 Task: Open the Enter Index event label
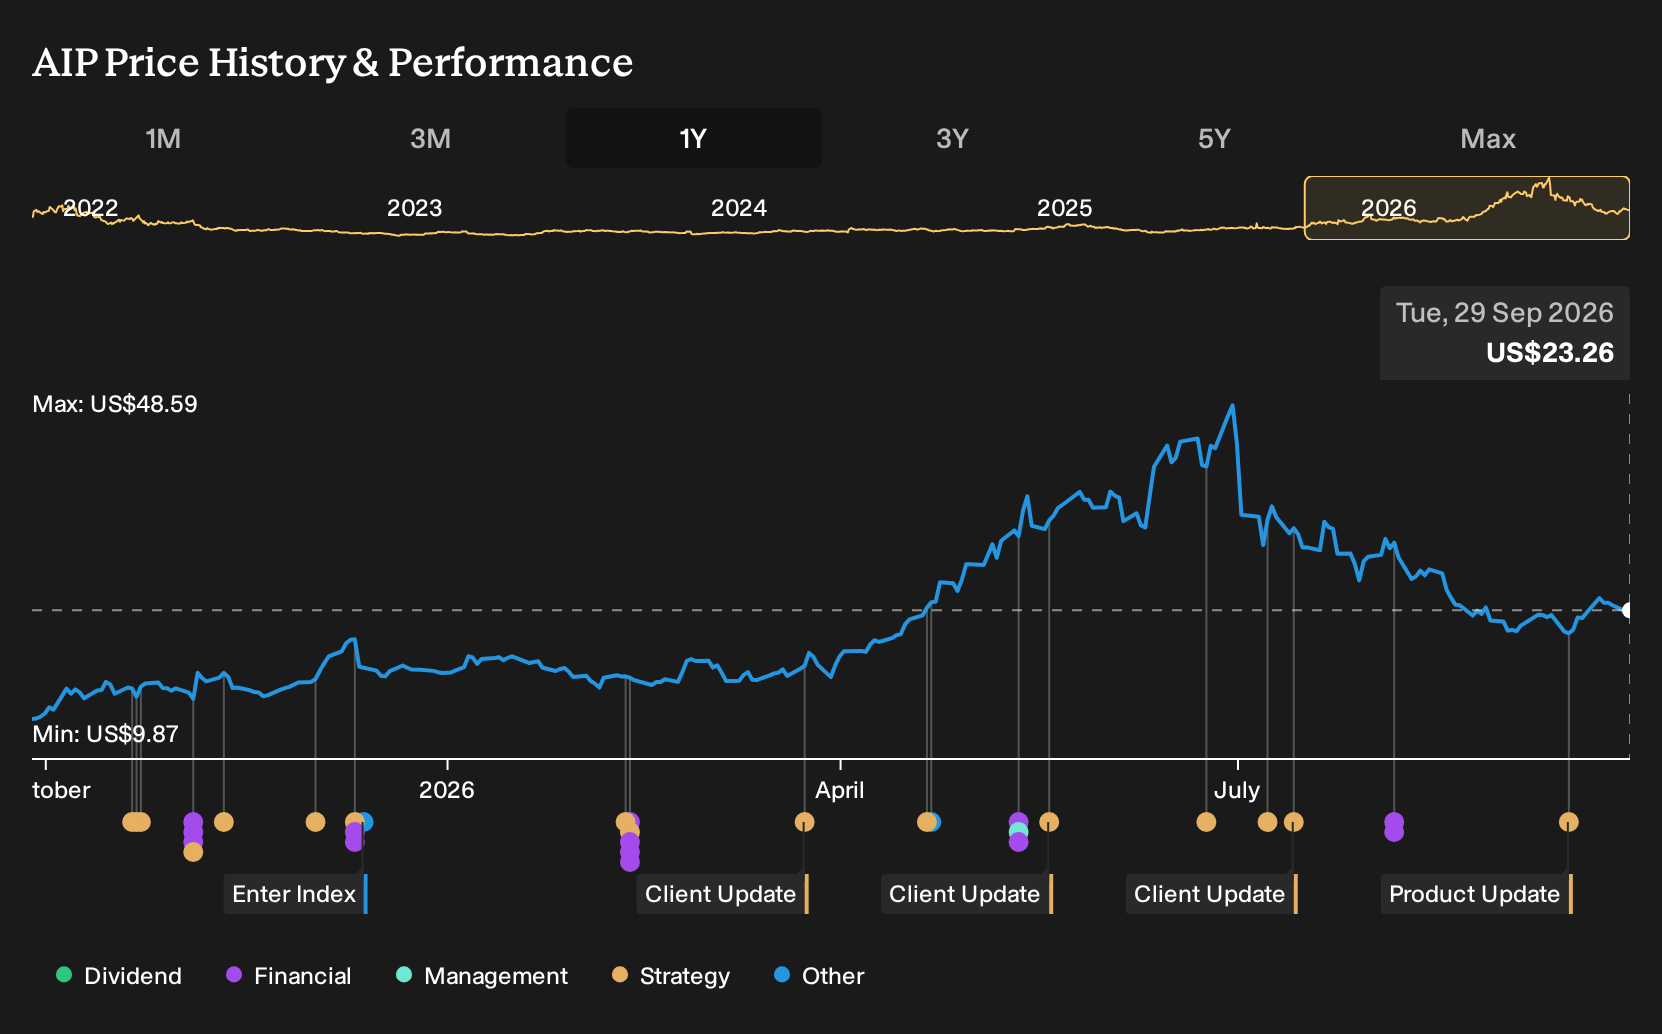coord(296,894)
